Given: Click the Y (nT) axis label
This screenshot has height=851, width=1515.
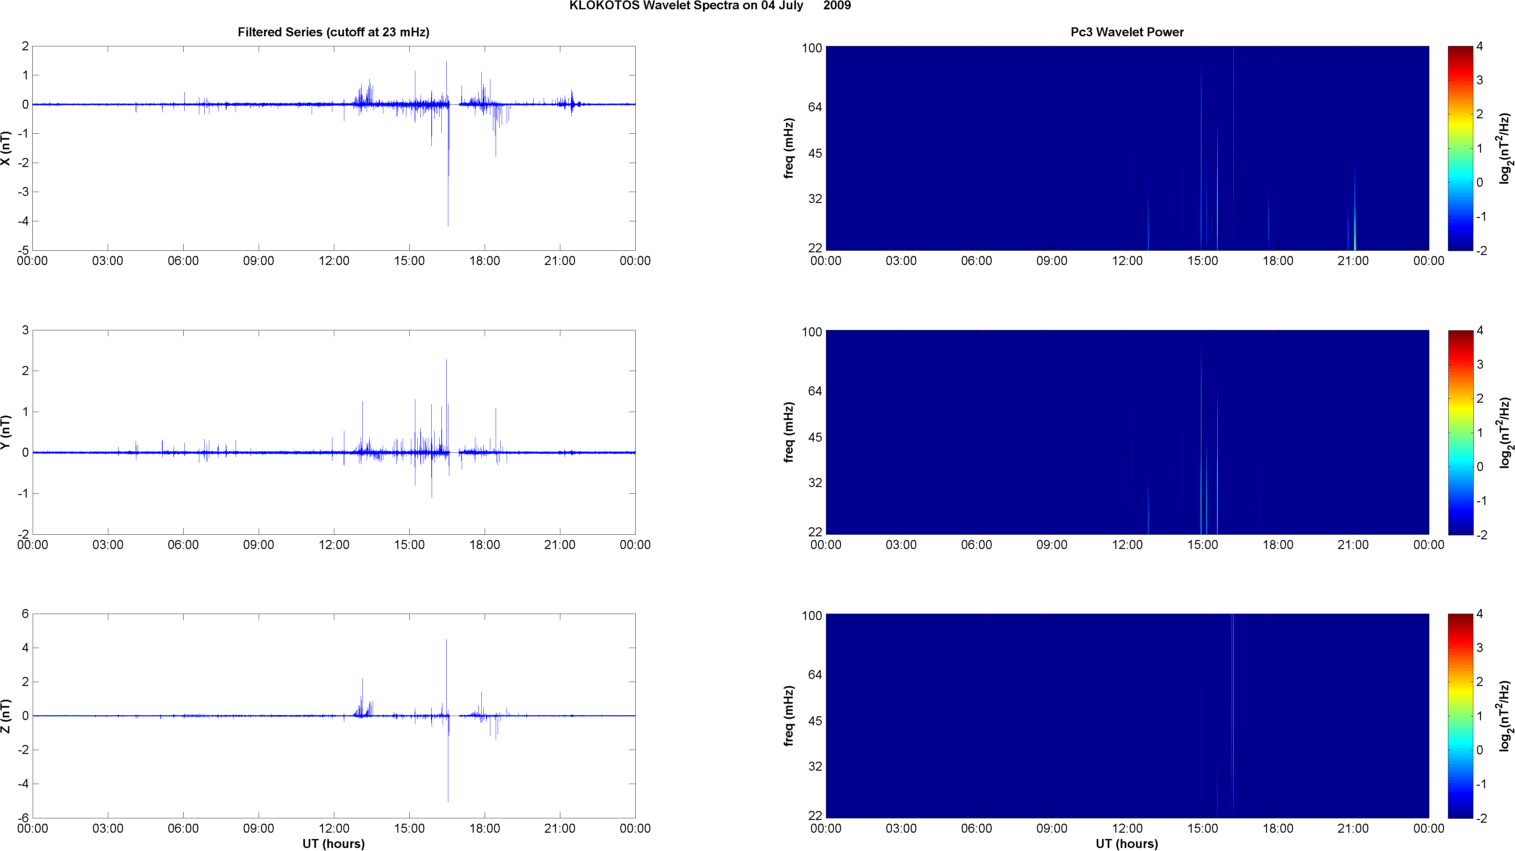Looking at the screenshot, I should click(7, 432).
